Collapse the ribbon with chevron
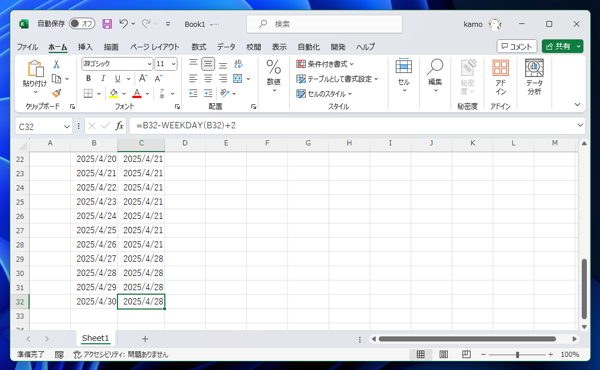Image resolution: width=600 pixels, height=370 pixels. tap(577, 104)
